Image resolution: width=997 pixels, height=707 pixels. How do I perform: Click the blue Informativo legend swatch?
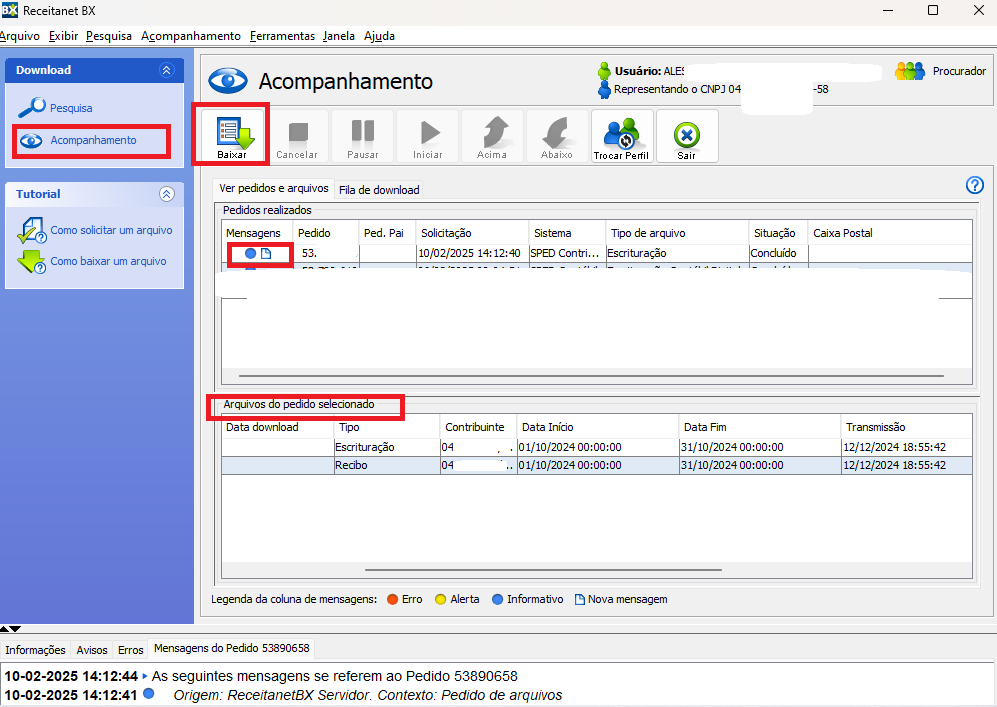[x=497, y=600]
